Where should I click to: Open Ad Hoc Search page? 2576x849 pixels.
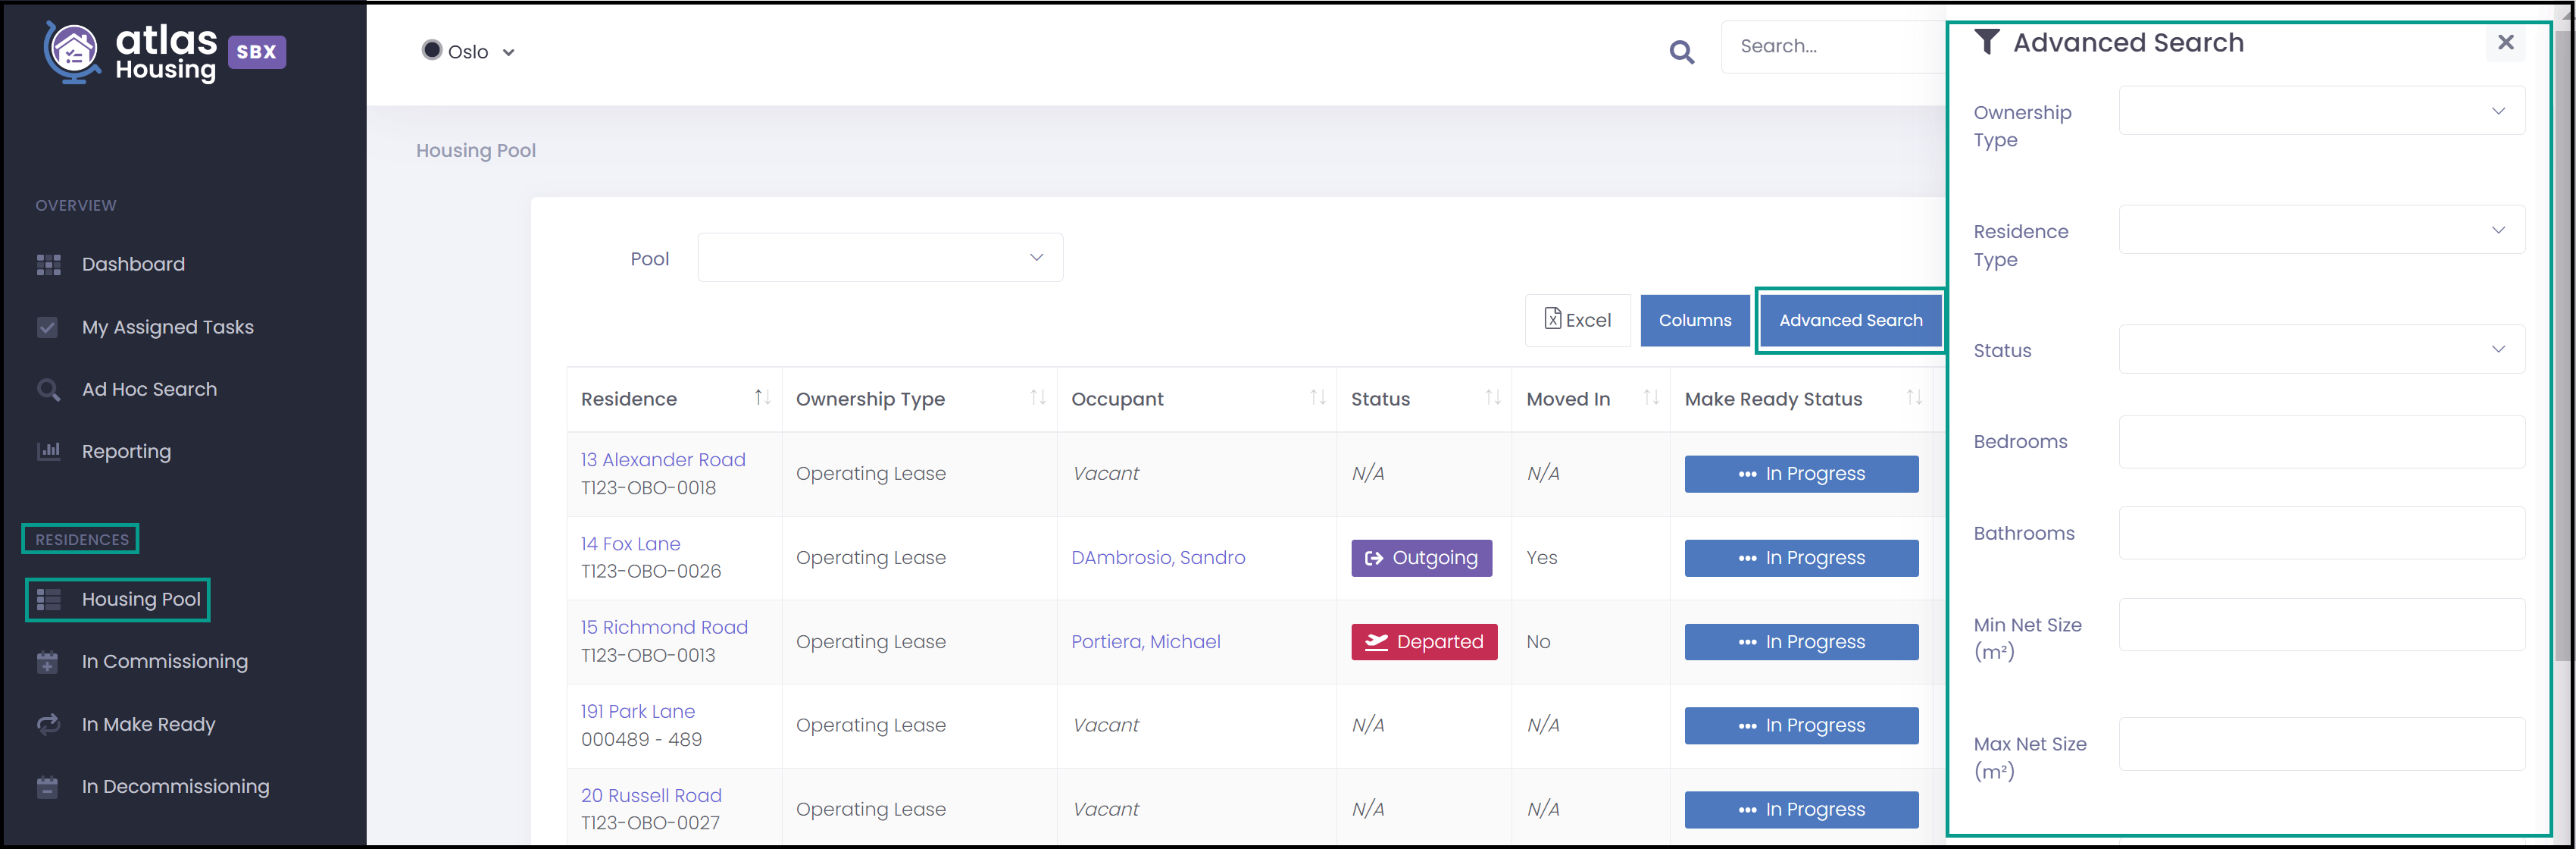tap(149, 389)
